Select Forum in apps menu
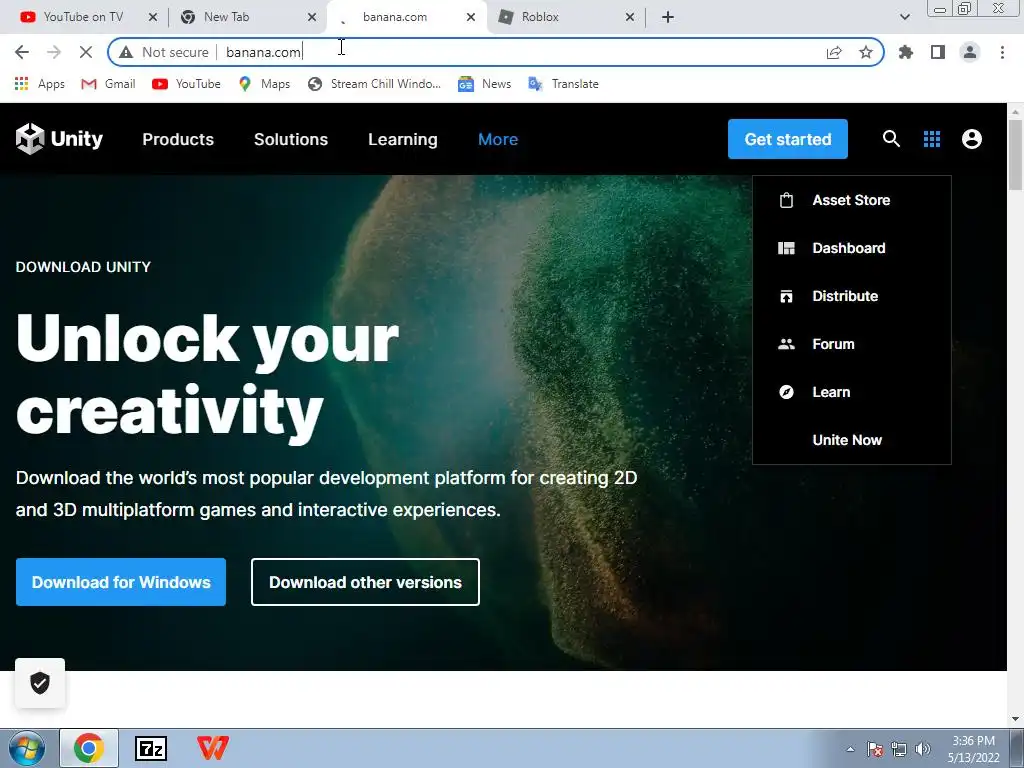This screenshot has width=1024, height=768. click(x=852, y=344)
